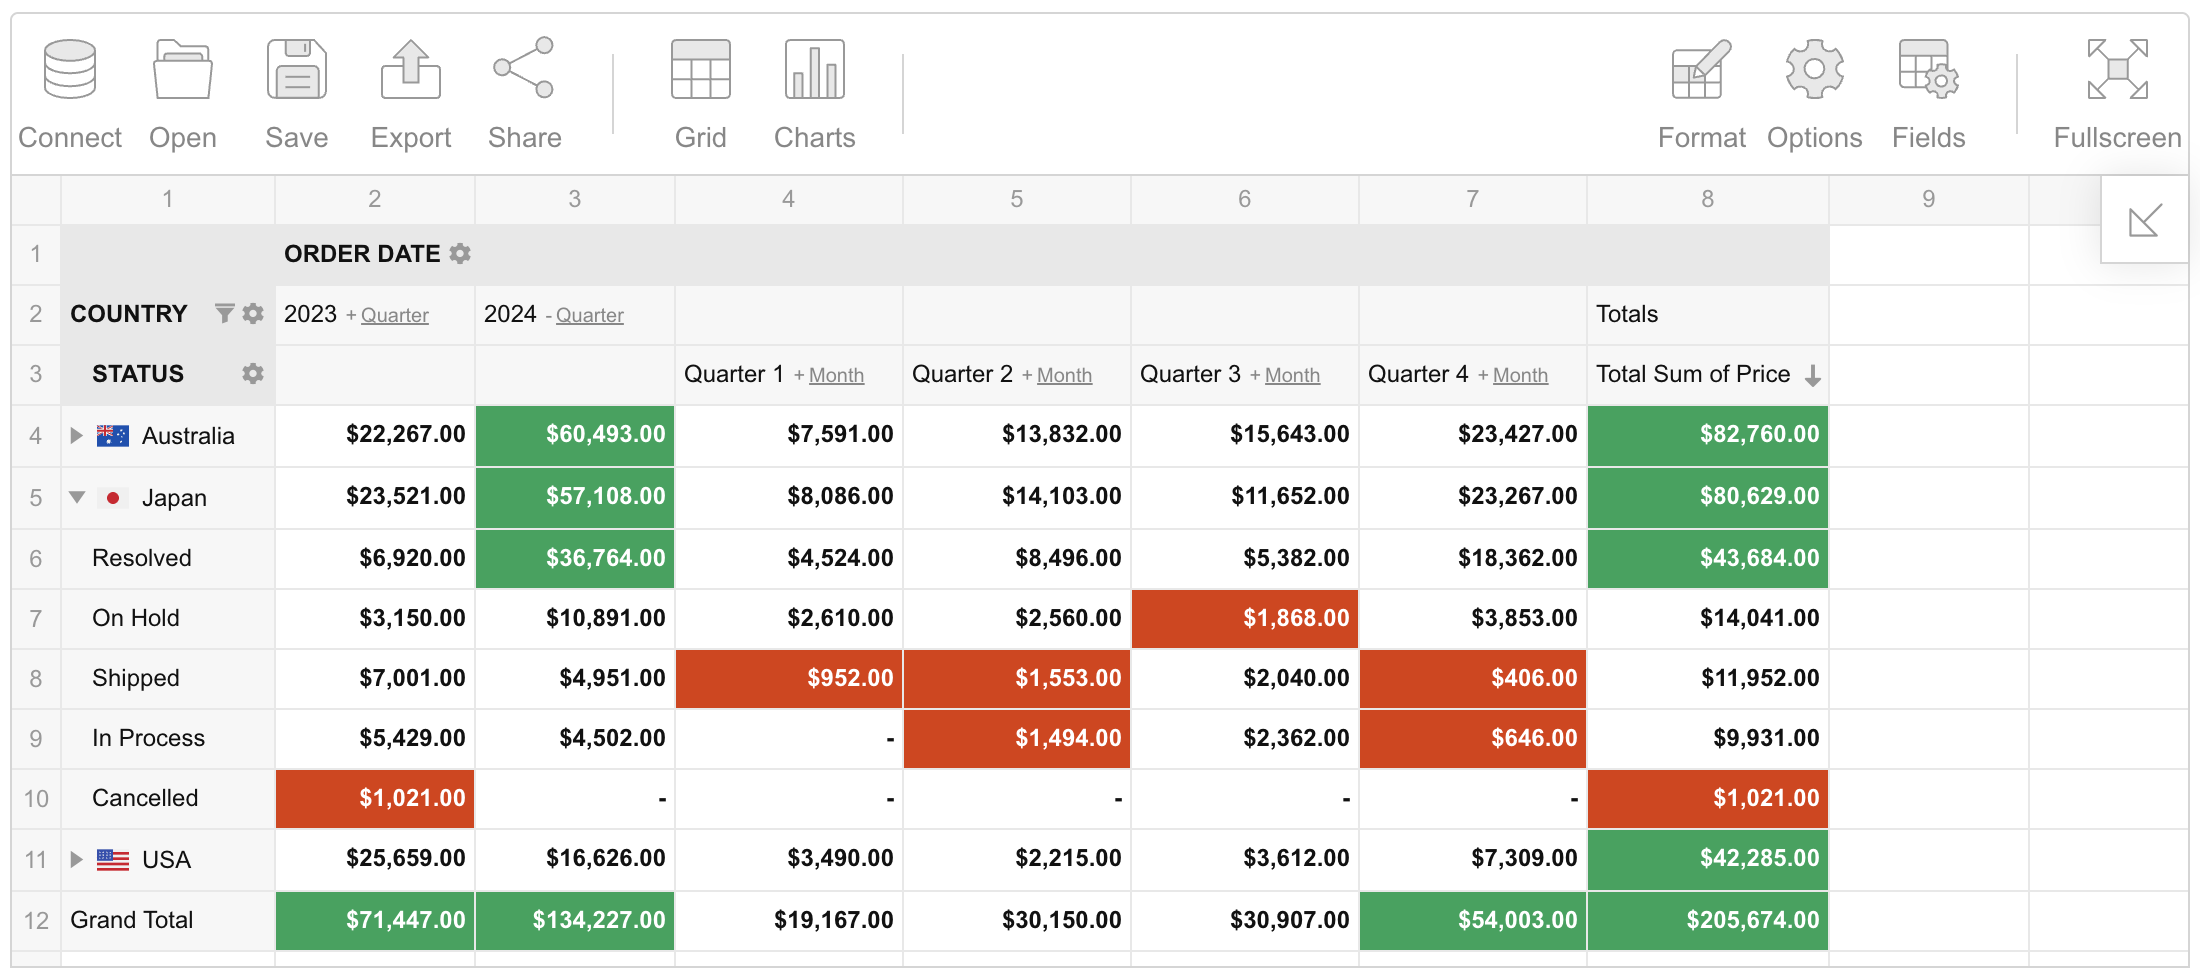
Task: Select the $646.00 In Process cell
Action: pyautogui.click(x=1473, y=738)
